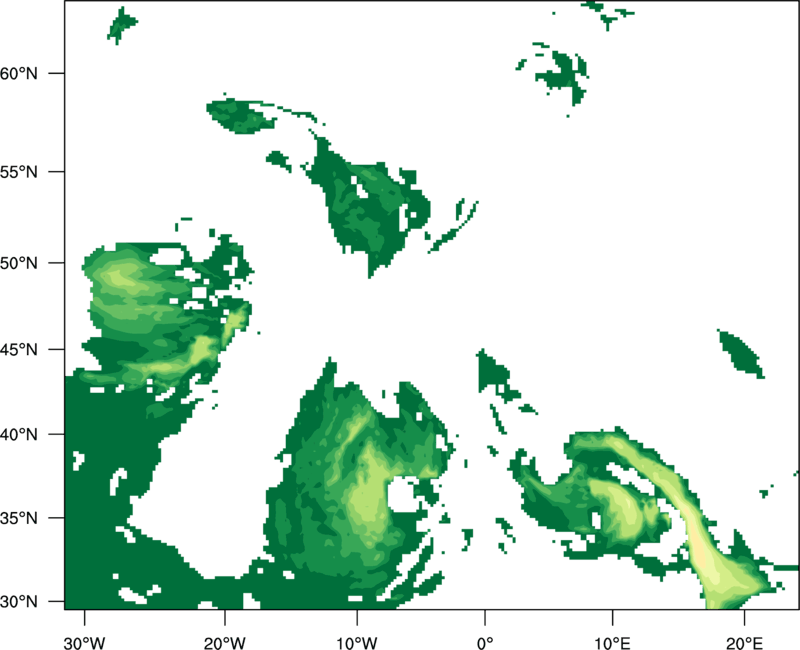Click the 30°N latitude axis label
Viewport: 800px width, 650px height.
tap(19, 602)
